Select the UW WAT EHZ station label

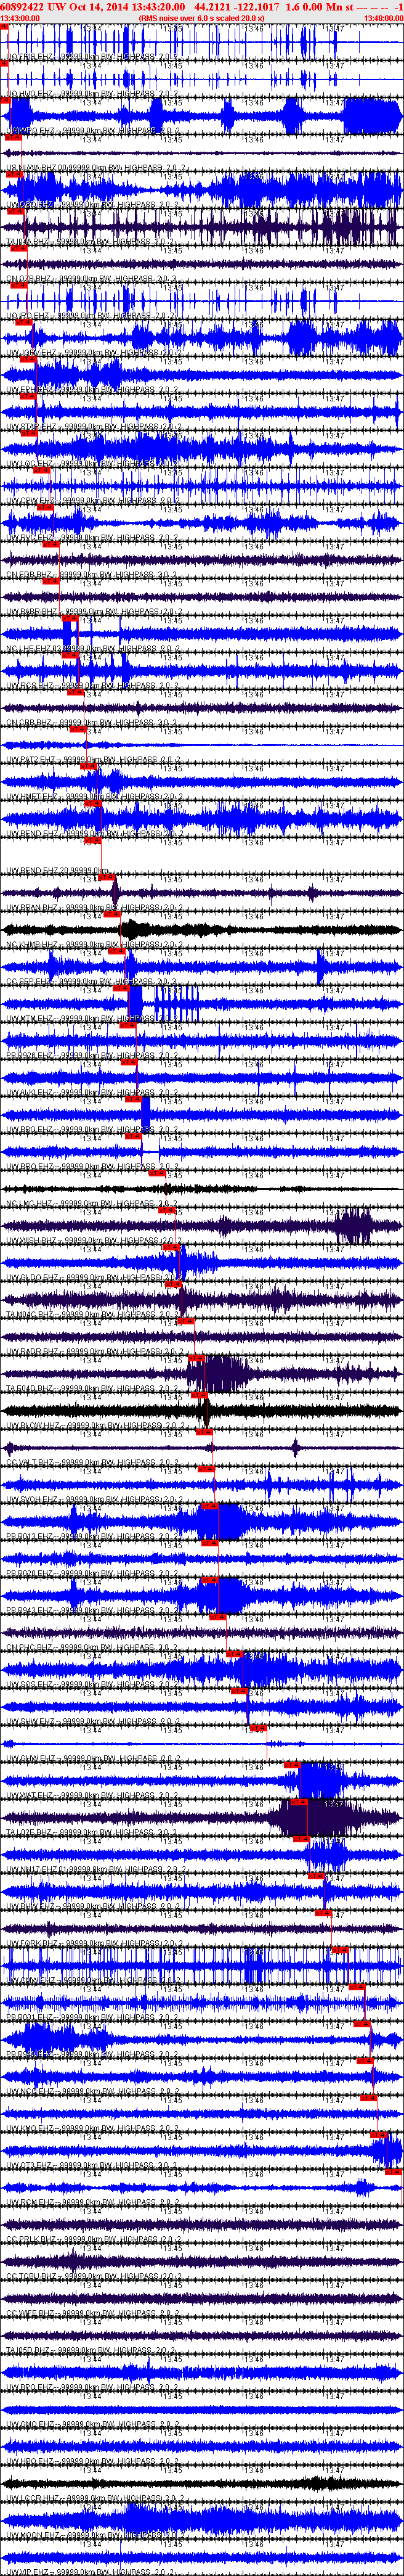pyautogui.click(x=93, y=1796)
